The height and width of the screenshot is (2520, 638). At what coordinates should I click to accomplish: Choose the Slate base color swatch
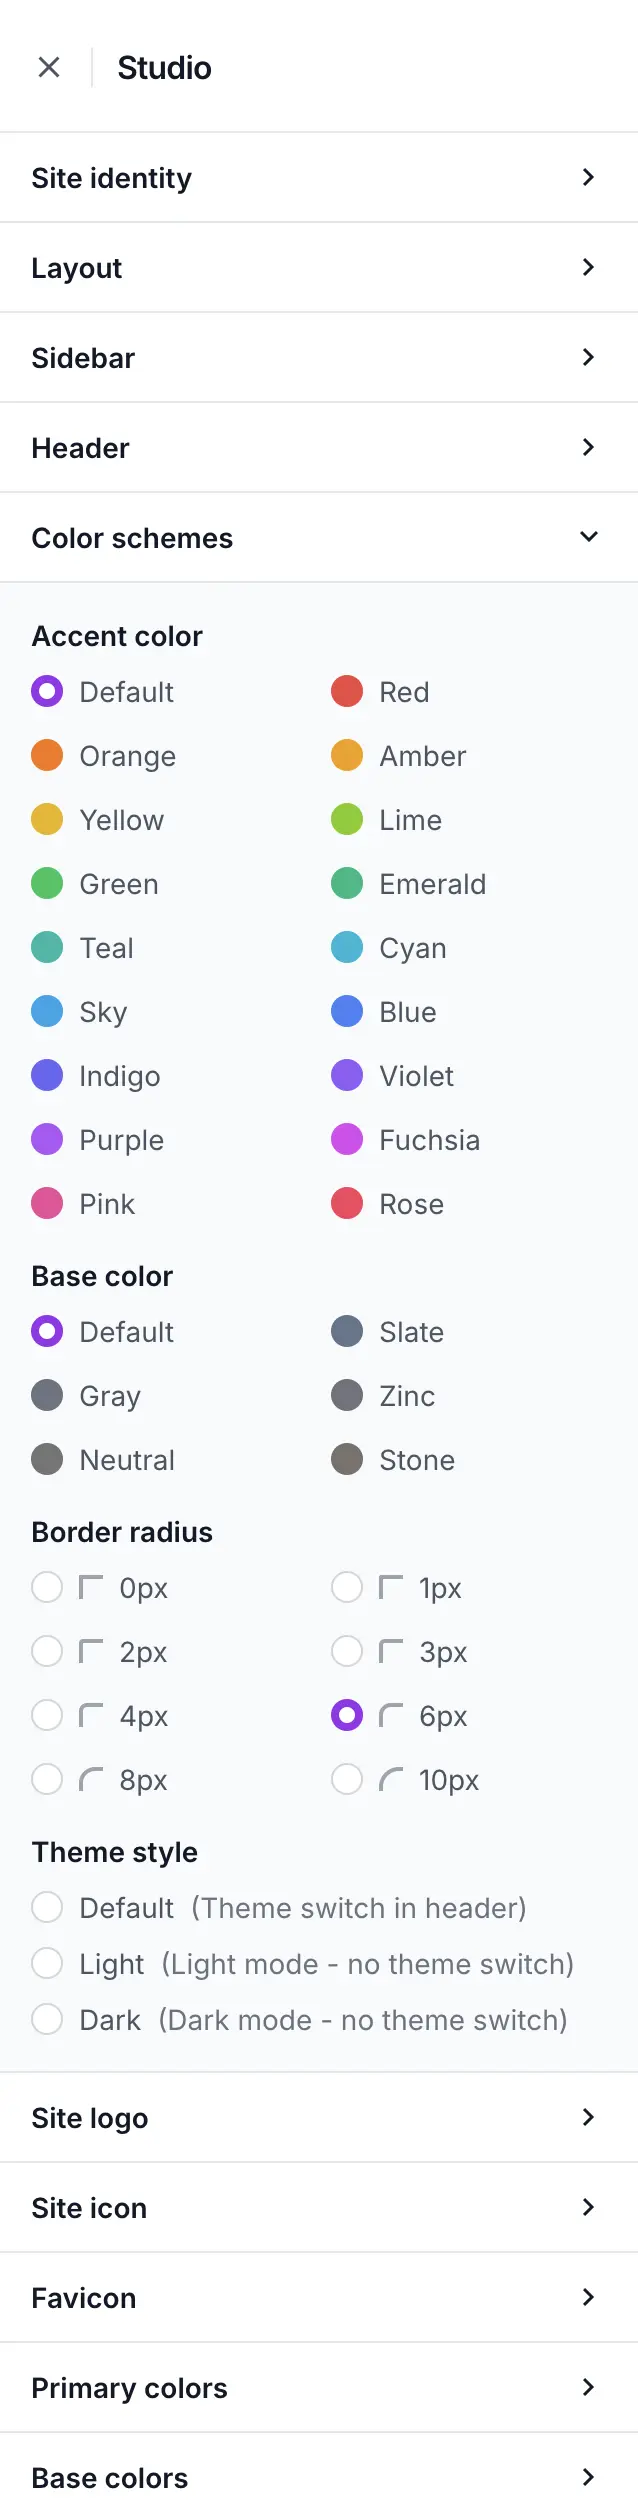click(347, 1331)
